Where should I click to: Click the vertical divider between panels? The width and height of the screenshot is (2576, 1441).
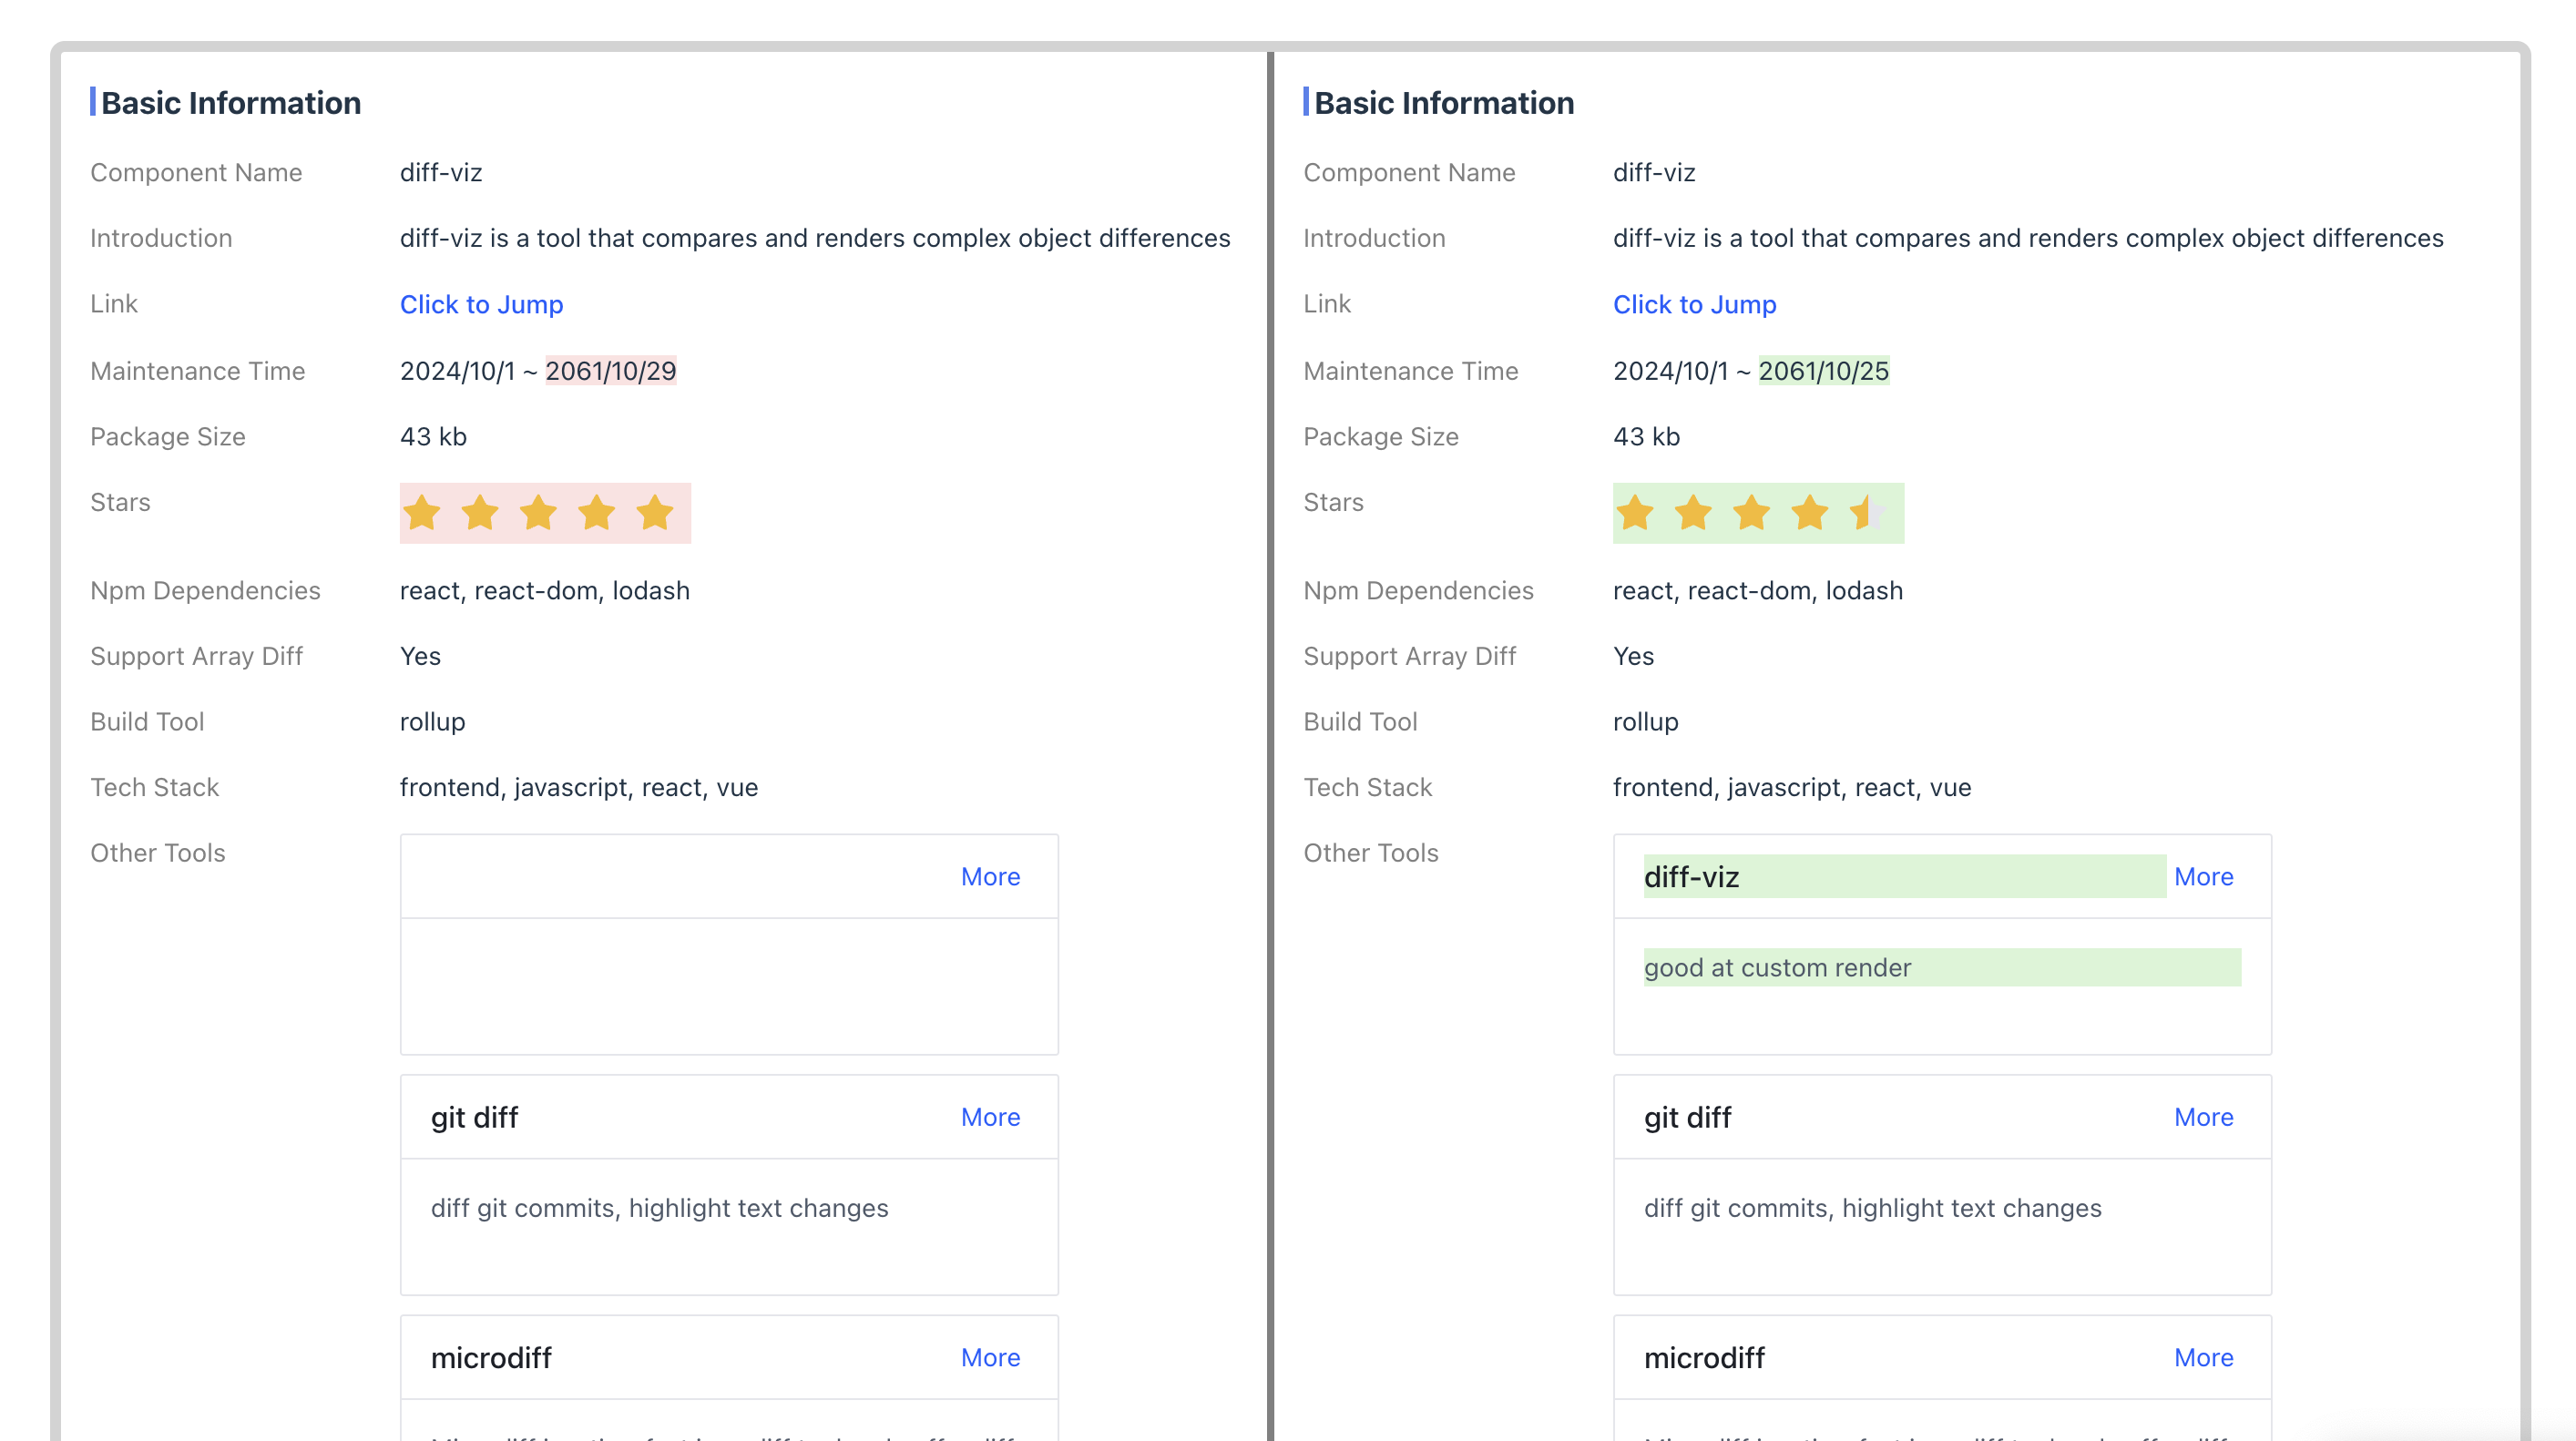coord(1270,700)
